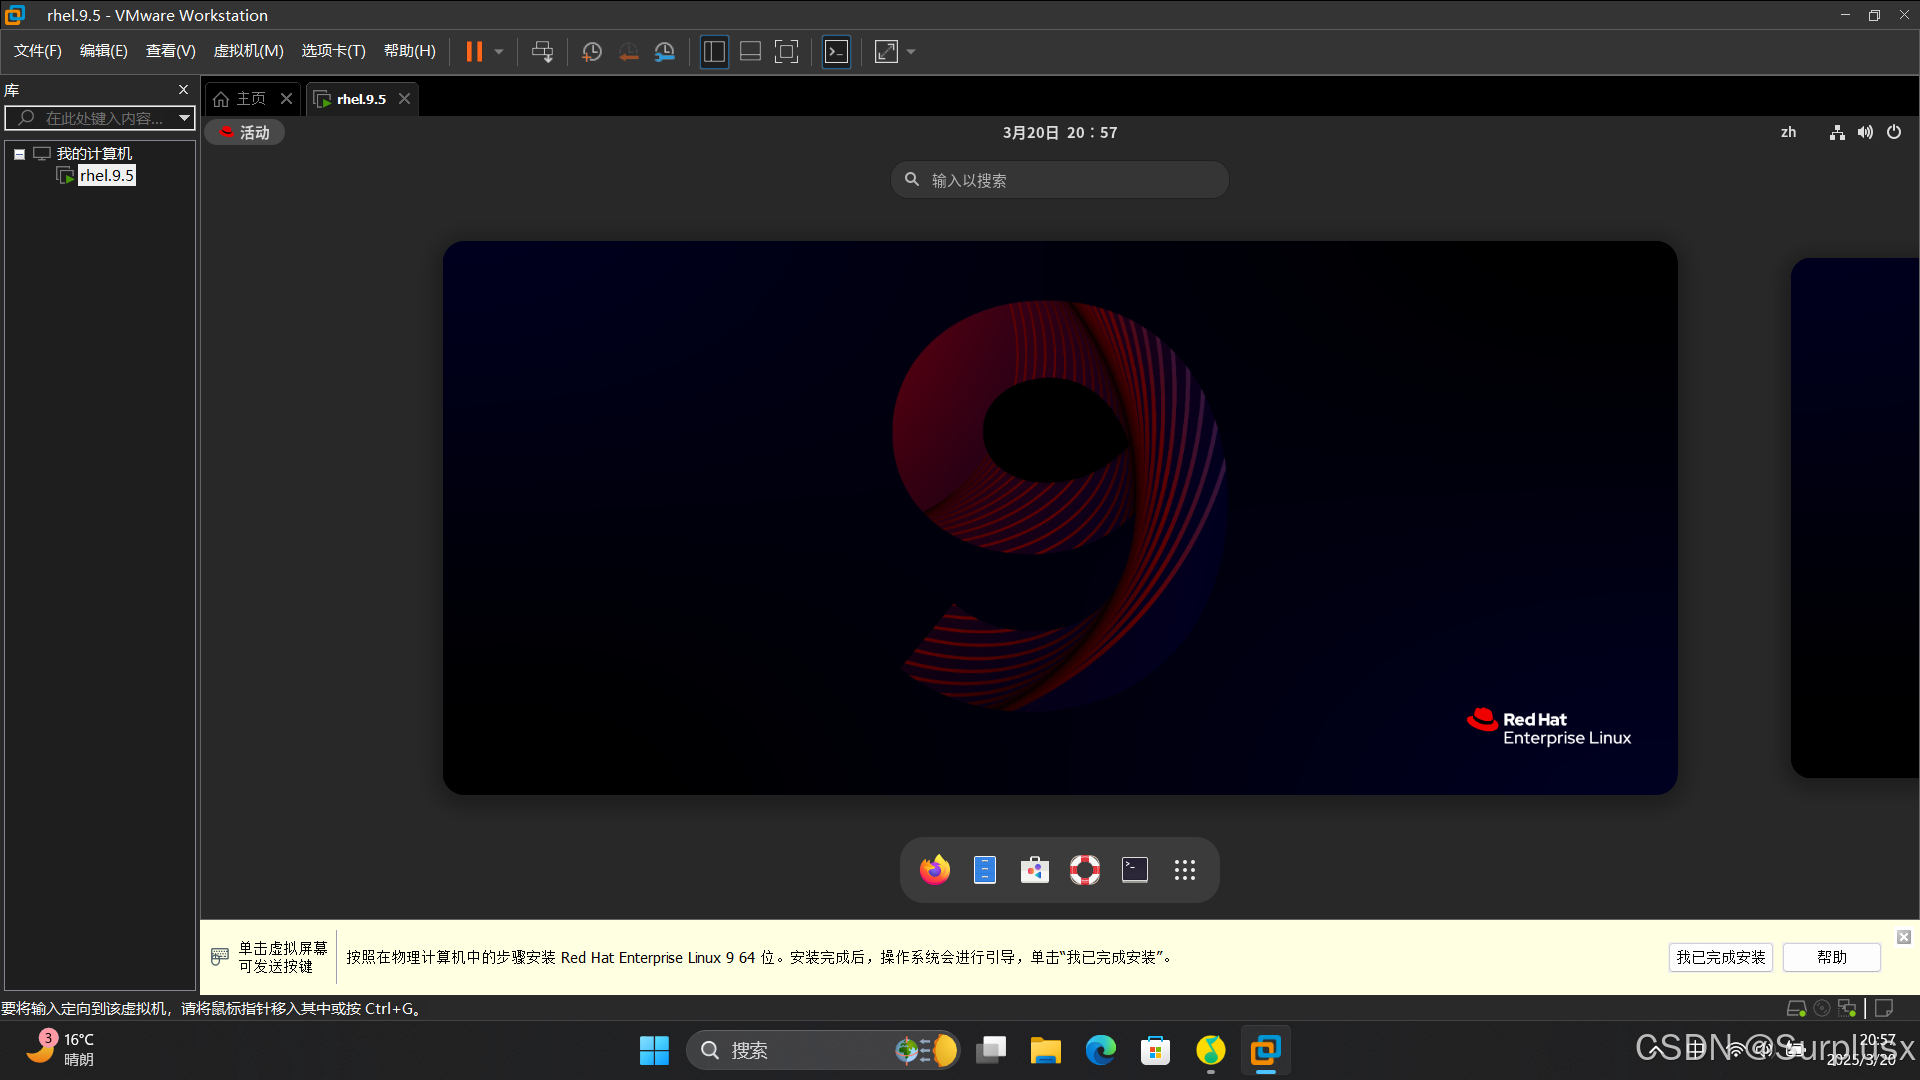Collapse the 我的计算机 tree node
This screenshot has height=1080, width=1920.
point(19,154)
